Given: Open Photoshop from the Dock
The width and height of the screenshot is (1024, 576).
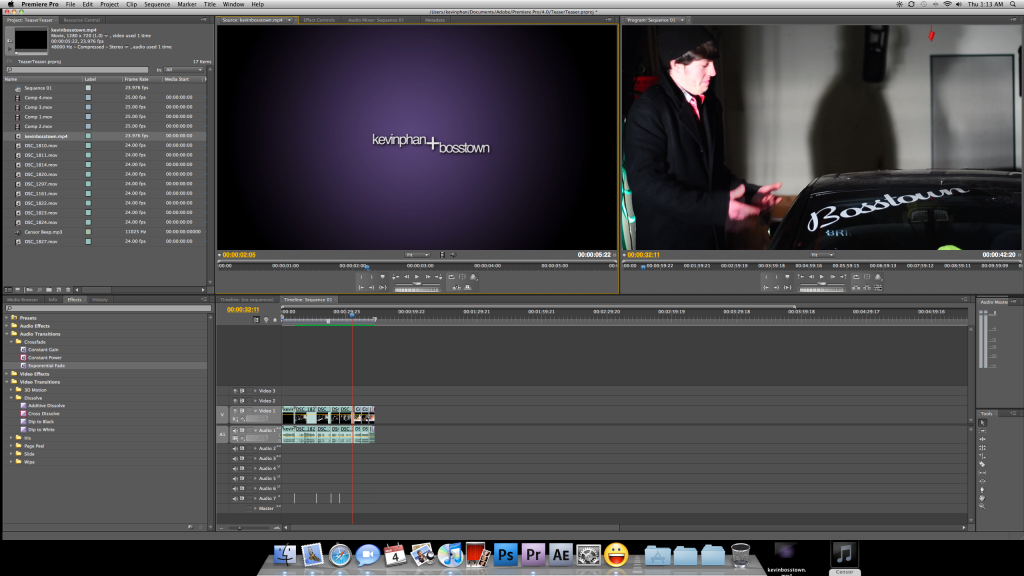Looking at the screenshot, I should tap(505, 555).
